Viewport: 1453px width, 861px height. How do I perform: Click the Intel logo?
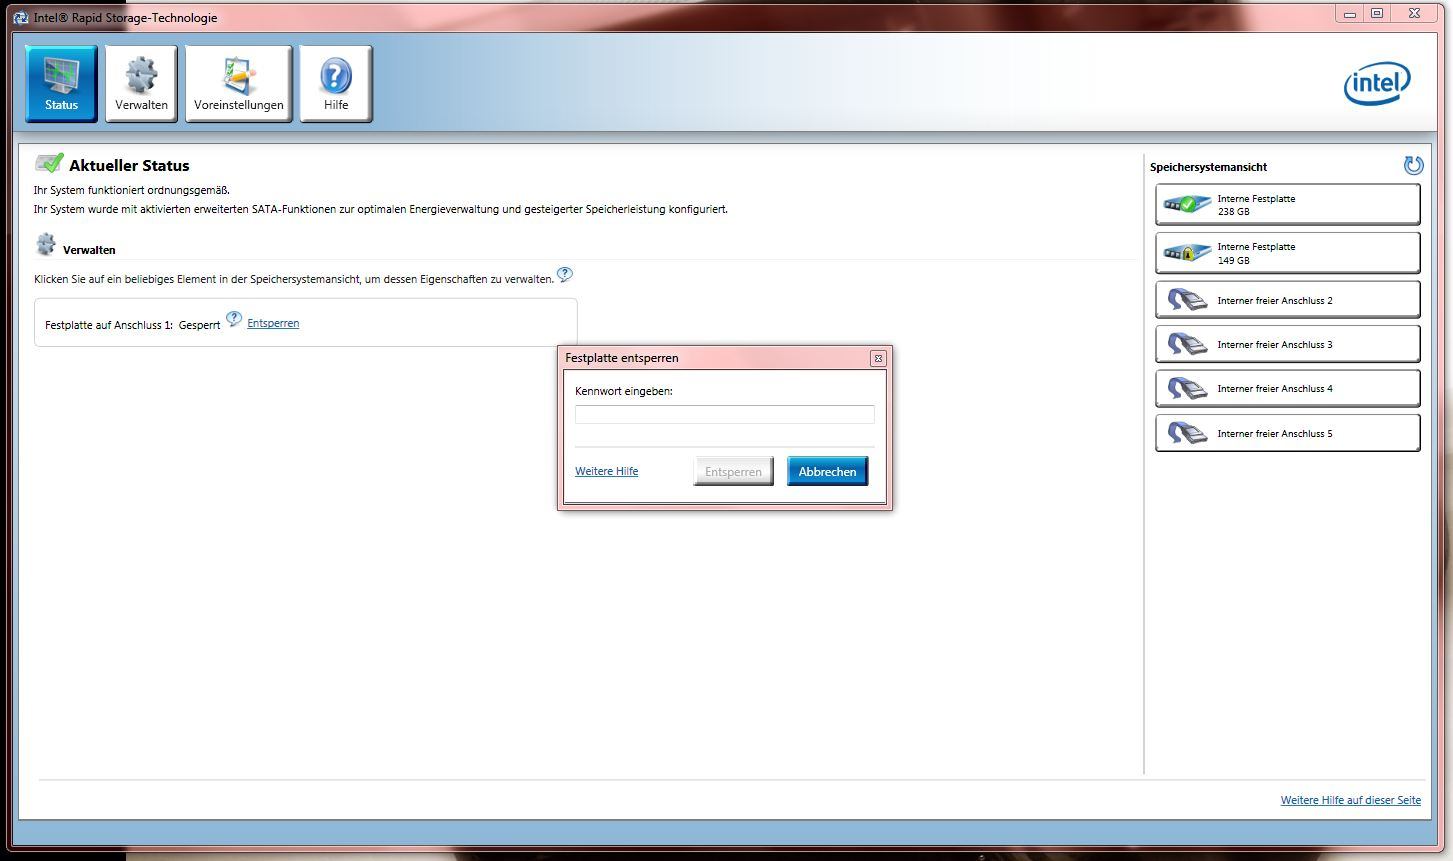pos(1377,85)
